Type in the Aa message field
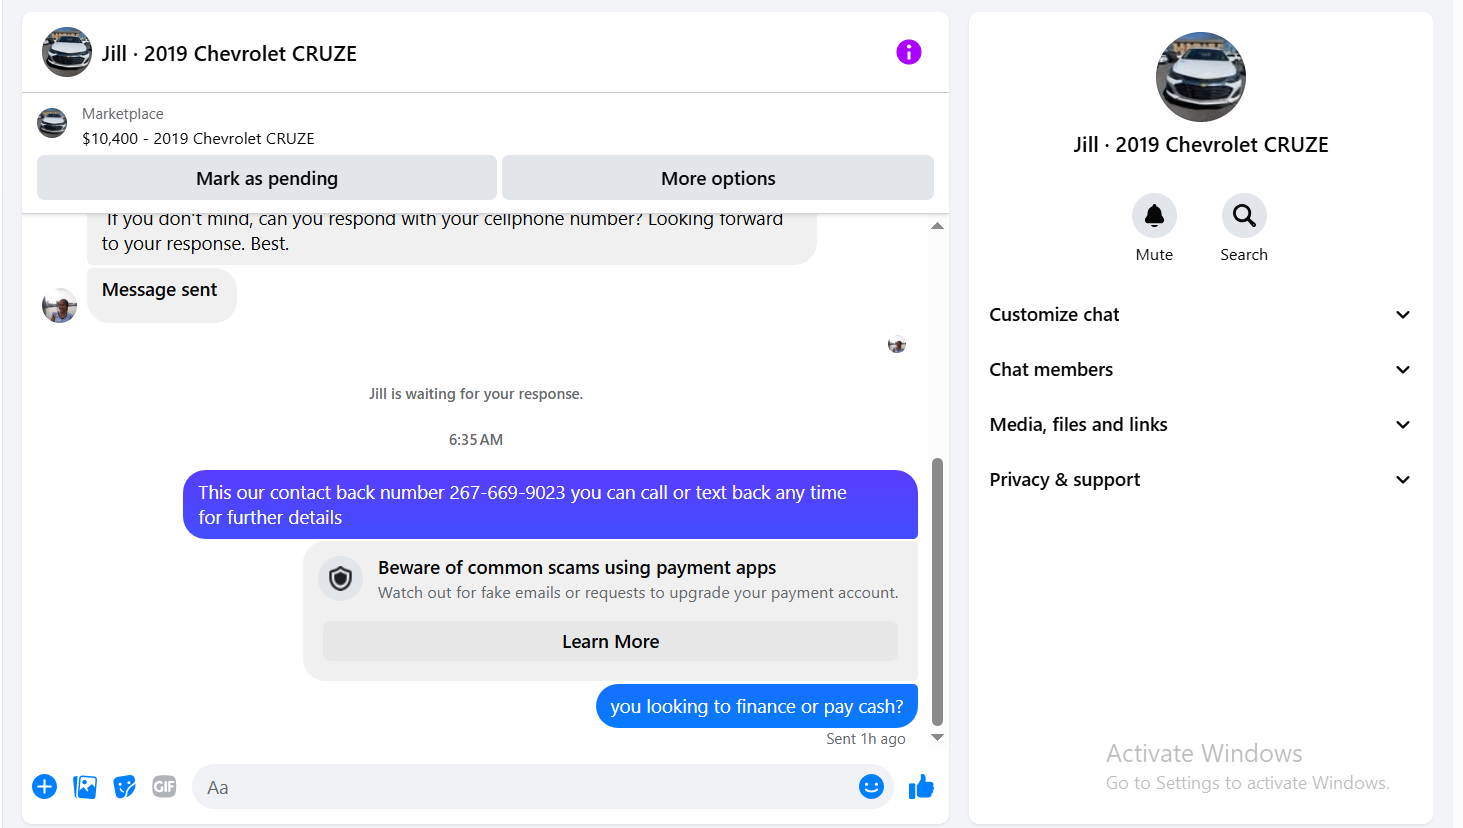This screenshot has height=828, width=1463. [x=520, y=787]
